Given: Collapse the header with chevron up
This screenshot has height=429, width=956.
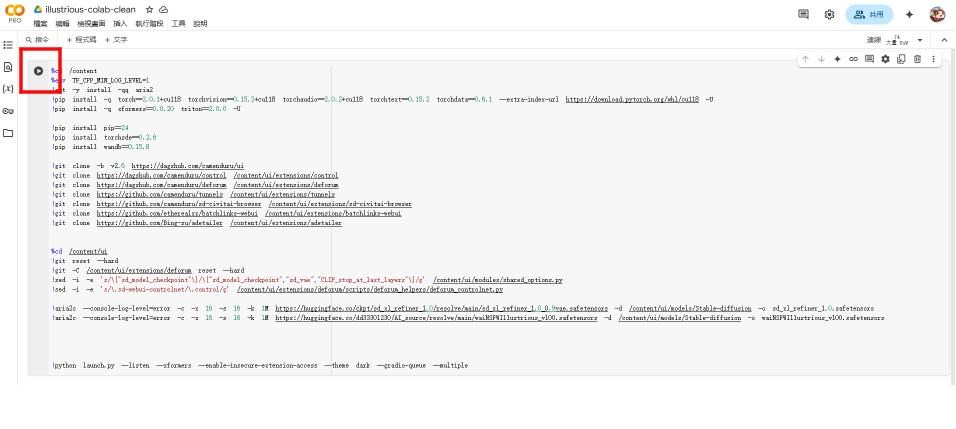Looking at the screenshot, I should tap(943, 39).
